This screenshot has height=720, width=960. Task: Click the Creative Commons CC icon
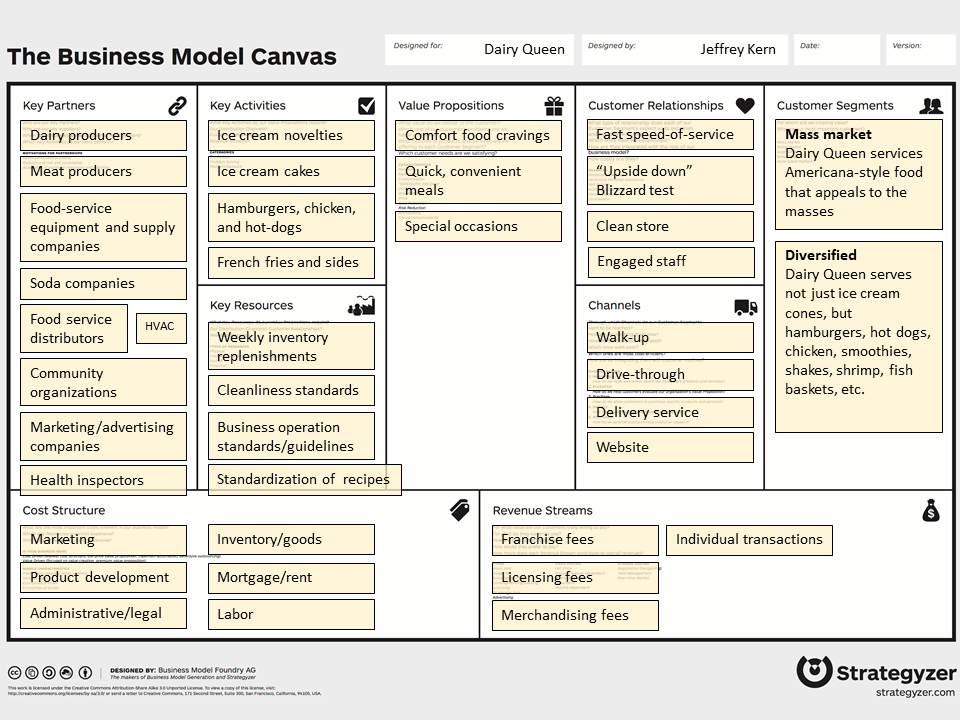(x=15, y=670)
